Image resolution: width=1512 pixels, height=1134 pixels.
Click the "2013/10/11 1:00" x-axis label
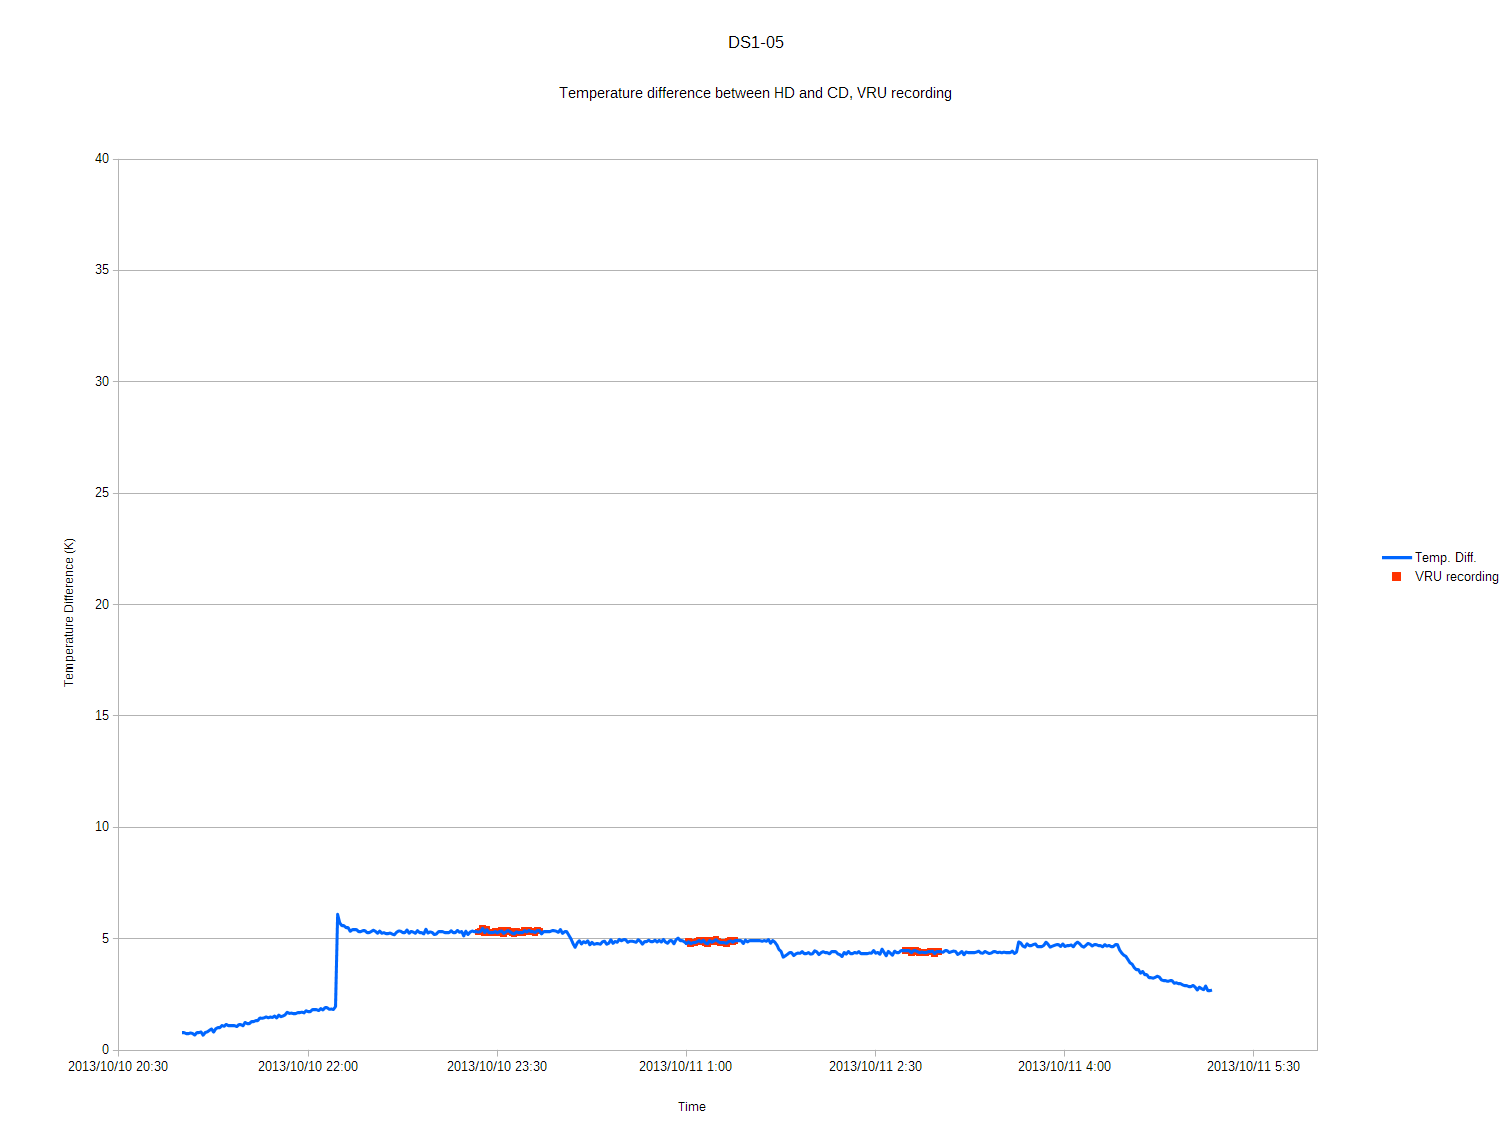click(685, 1067)
